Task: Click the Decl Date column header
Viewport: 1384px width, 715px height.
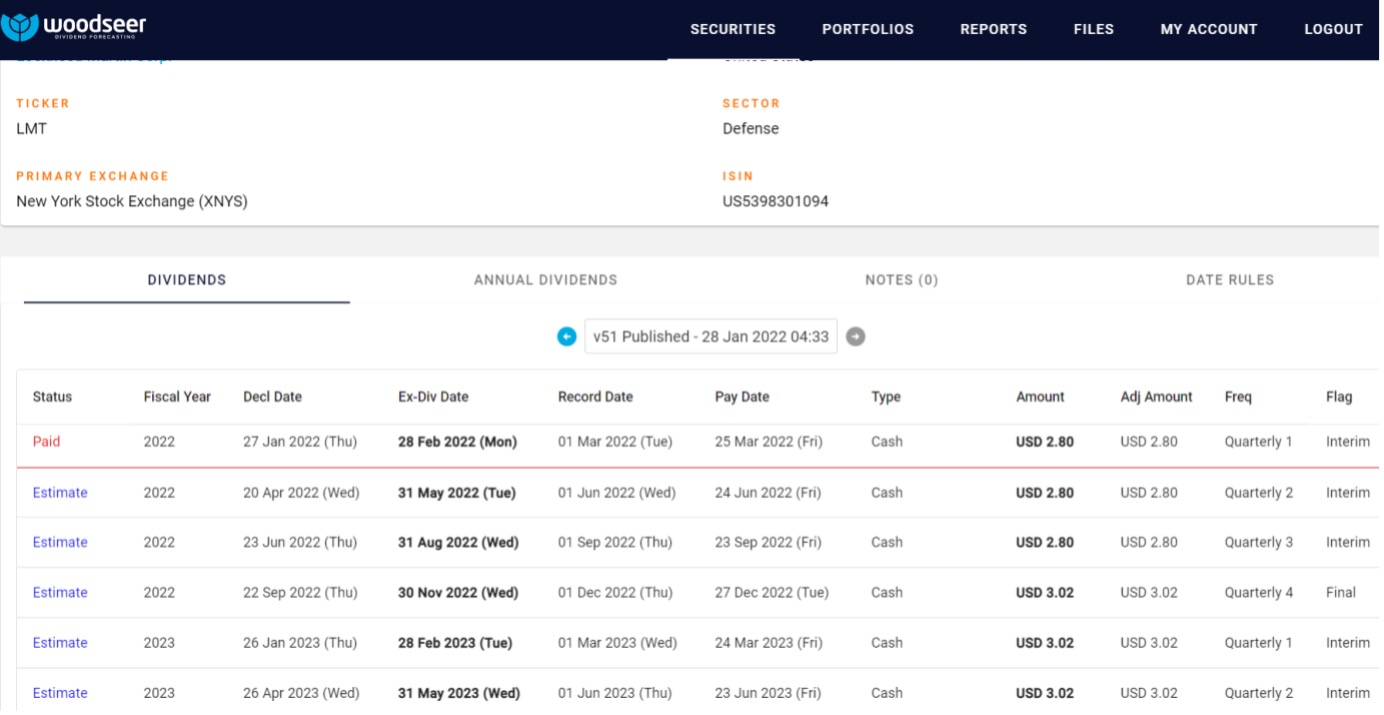Action: point(272,397)
